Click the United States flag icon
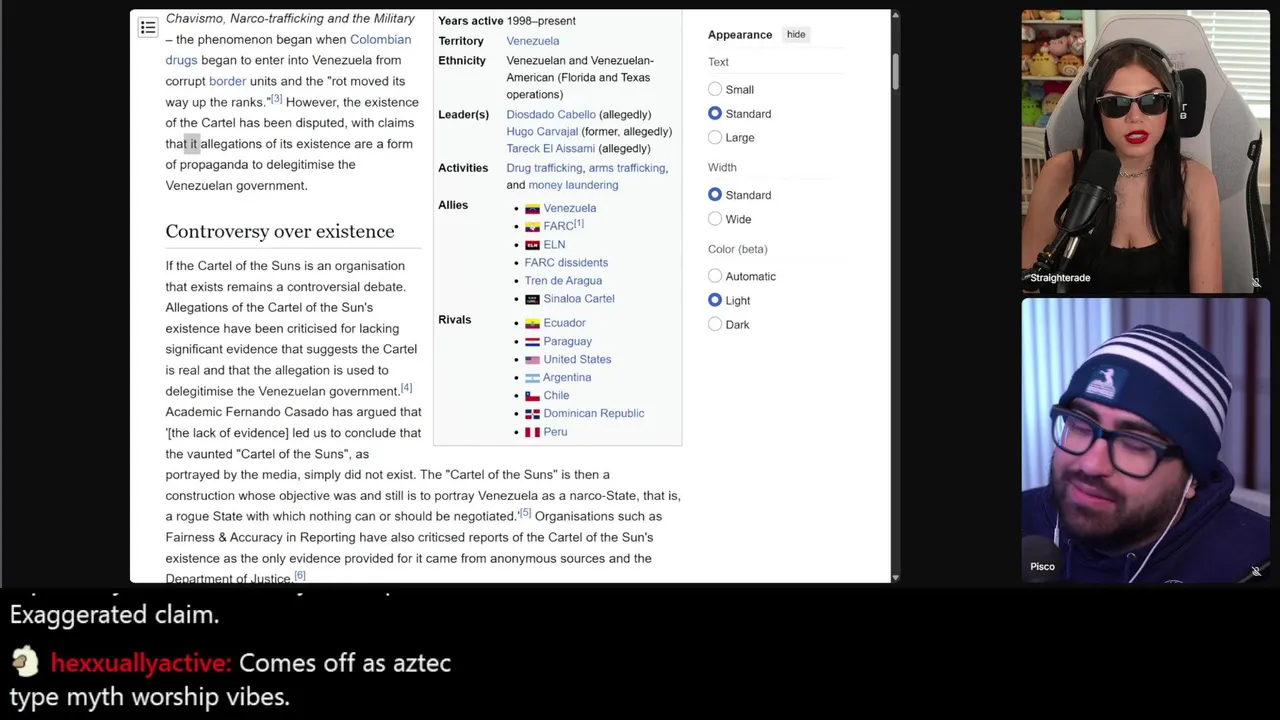The height and width of the screenshot is (720, 1280). (532, 359)
